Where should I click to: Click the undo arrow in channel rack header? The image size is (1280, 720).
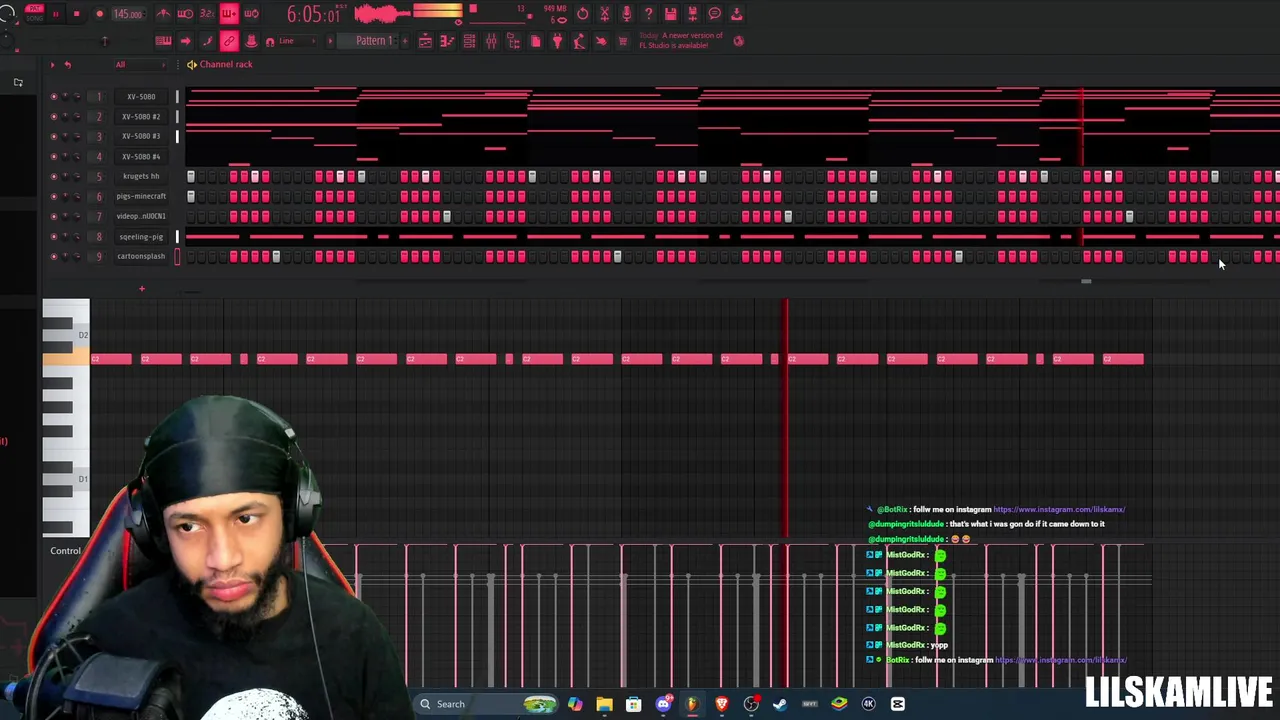point(68,64)
